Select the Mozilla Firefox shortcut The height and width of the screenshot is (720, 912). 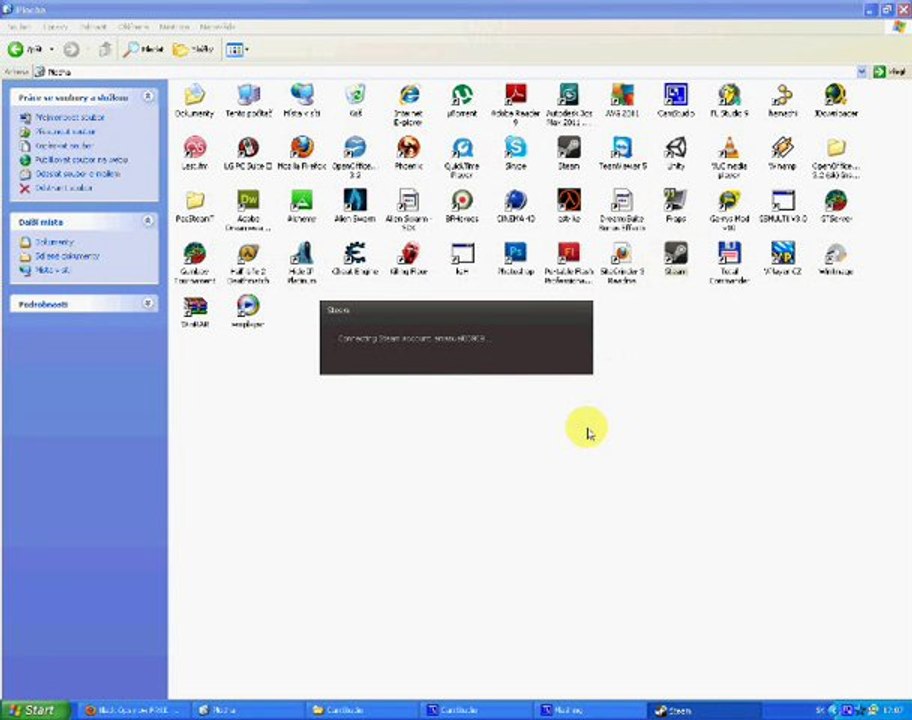pos(301,154)
